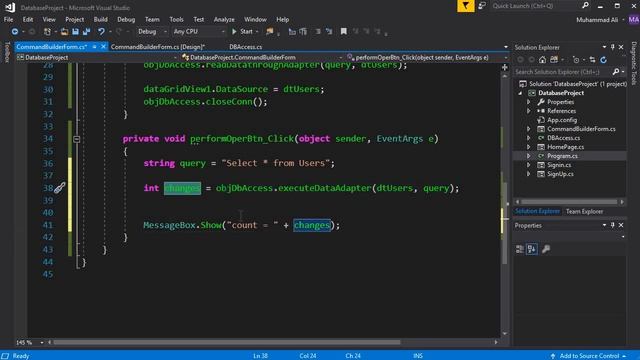Click the Uncomment selected lines icon

329,31
